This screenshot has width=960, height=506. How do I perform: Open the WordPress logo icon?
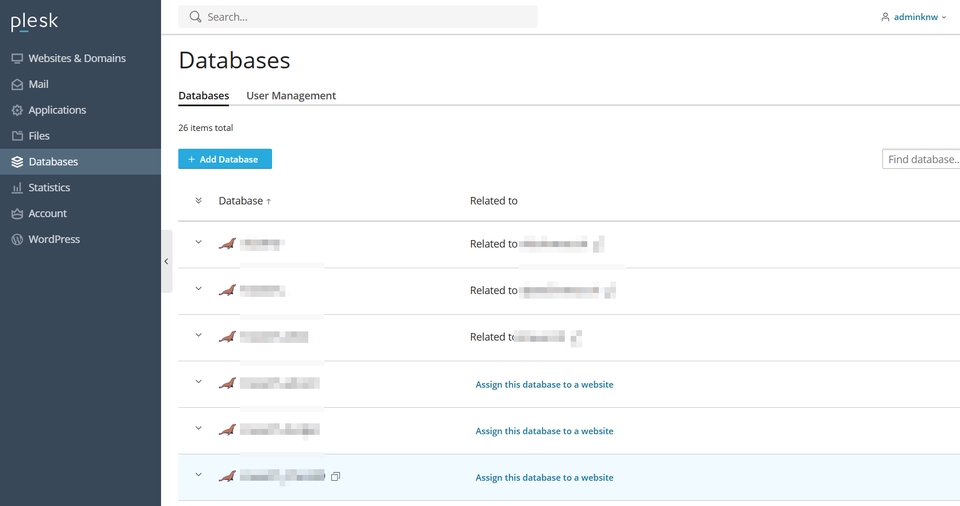17,240
